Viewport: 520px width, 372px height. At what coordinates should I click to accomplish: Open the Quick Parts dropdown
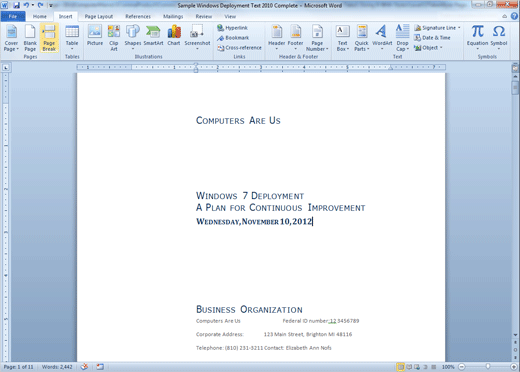[362, 38]
